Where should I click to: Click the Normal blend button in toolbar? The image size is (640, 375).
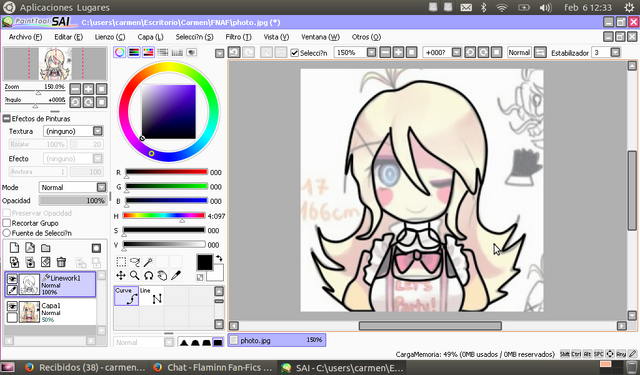[519, 52]
